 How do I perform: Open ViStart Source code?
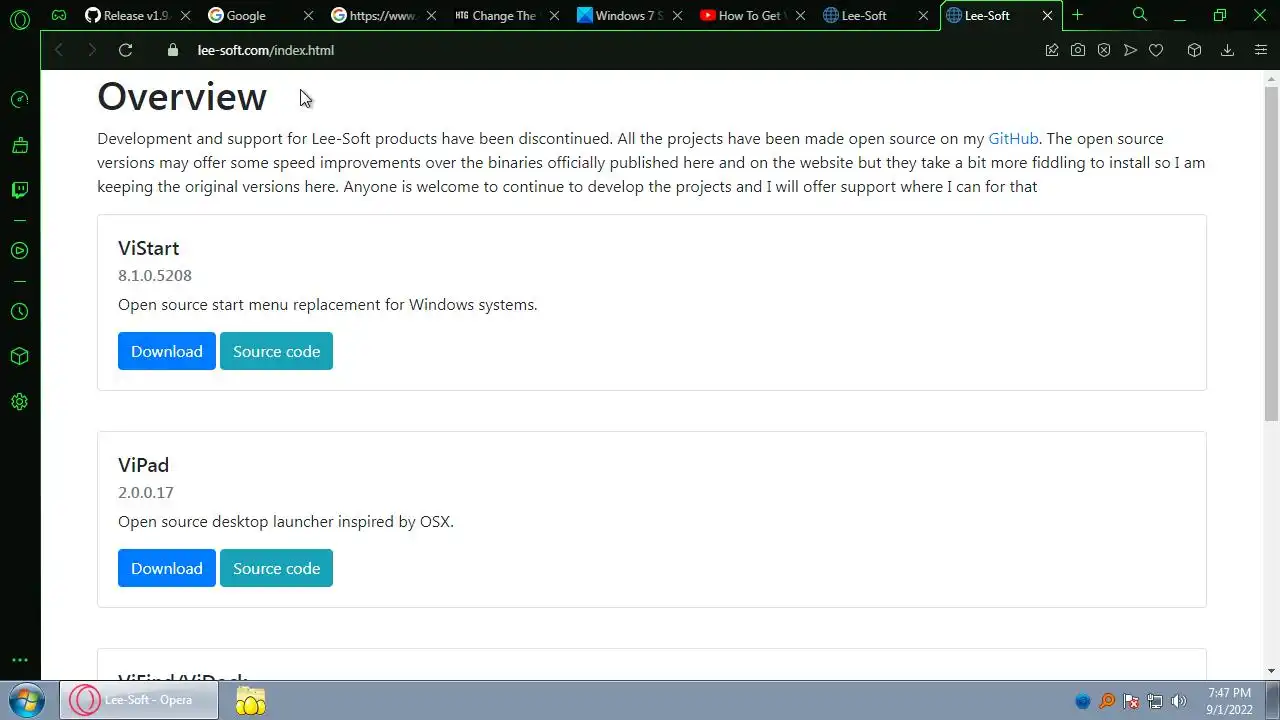[x=276, y=351]
